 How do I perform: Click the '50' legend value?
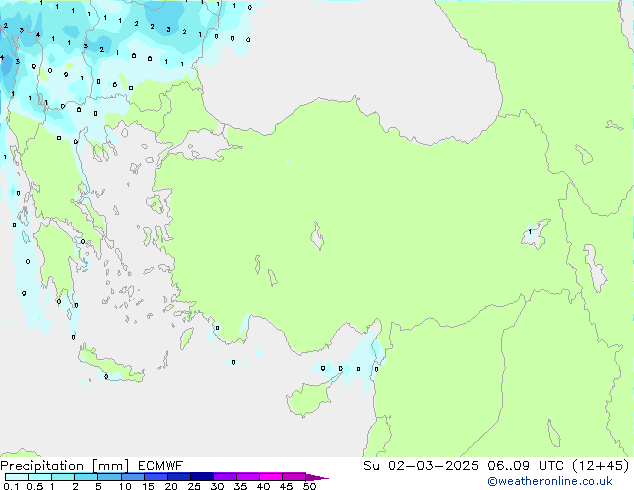309,486
